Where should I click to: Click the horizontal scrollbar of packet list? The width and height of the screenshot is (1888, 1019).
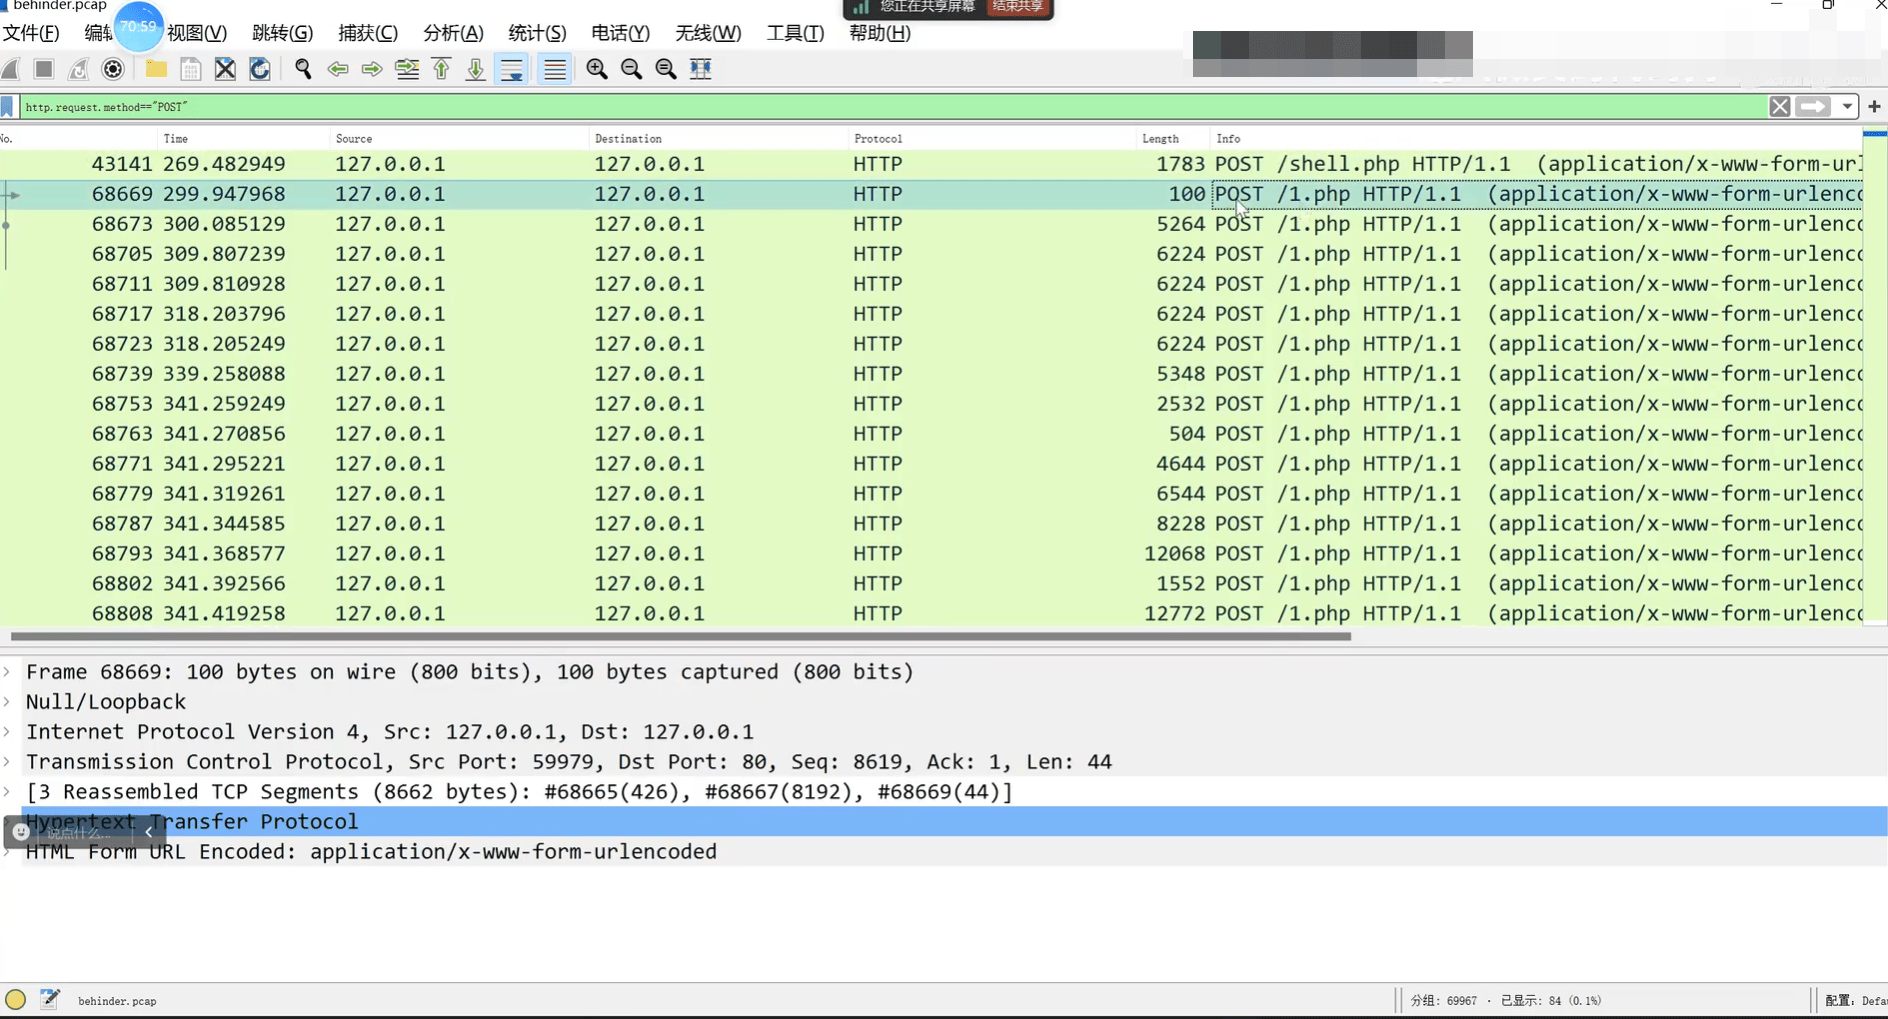(681, 636)
